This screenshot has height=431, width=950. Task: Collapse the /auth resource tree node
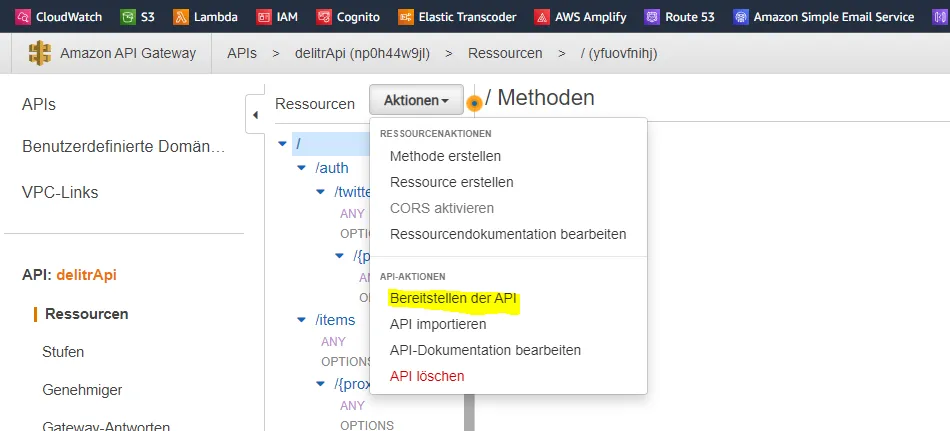(x=302, y=168)
